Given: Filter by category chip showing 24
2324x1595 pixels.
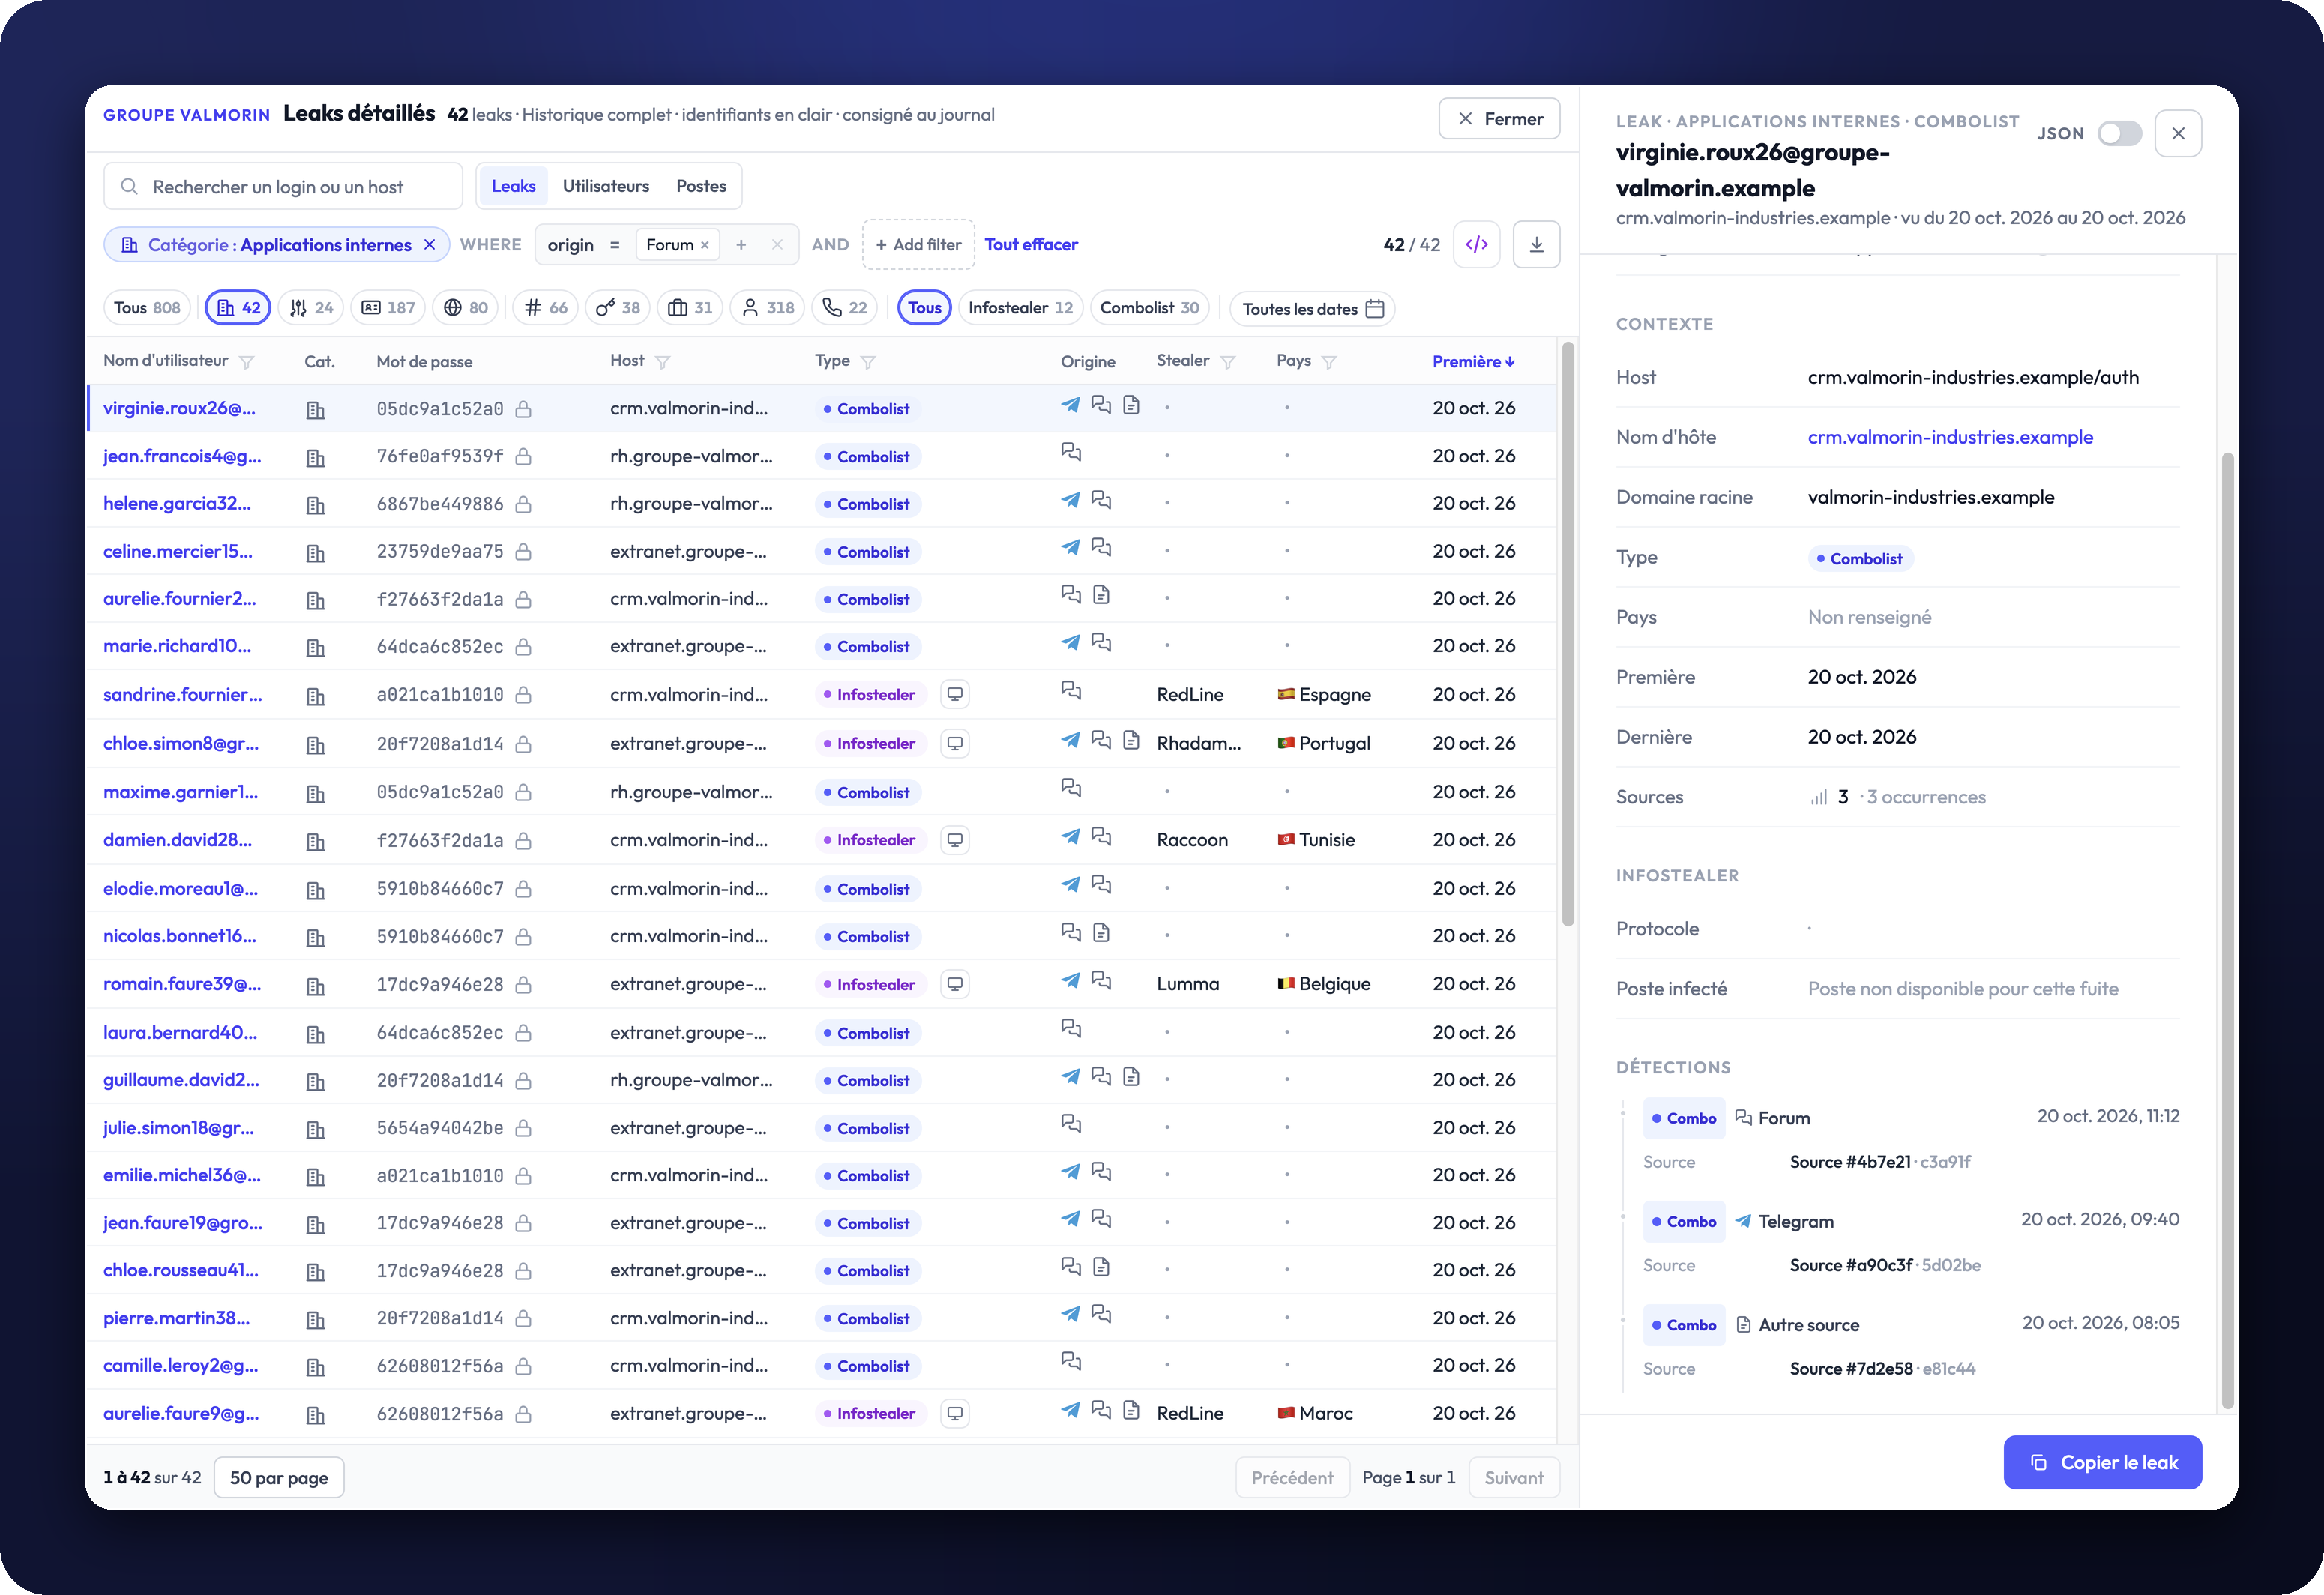Looking at the screenshot, I should (311, 308).
